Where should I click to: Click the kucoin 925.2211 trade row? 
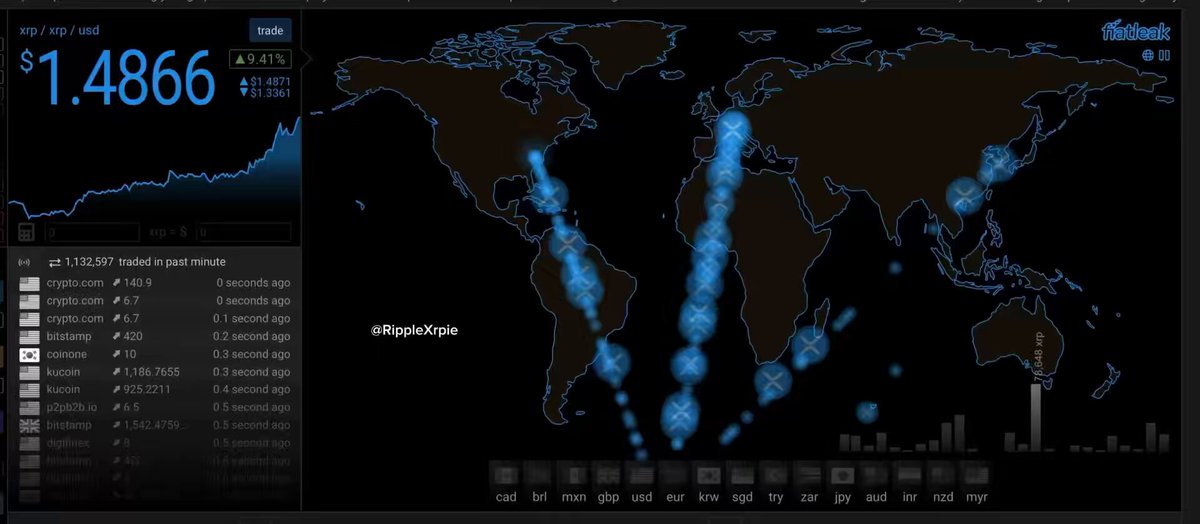[155, 389]
